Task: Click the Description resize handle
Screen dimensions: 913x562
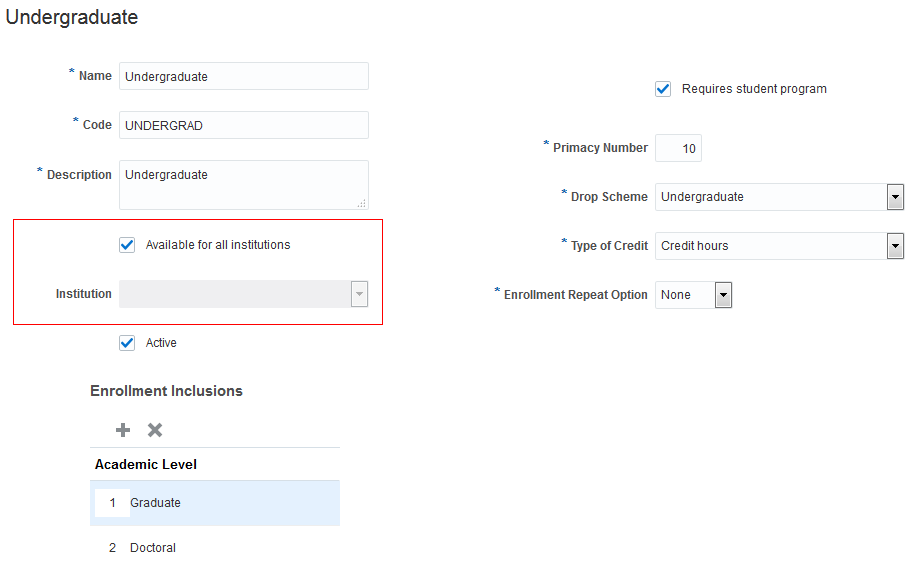Action: pyautogui.click(x=362, y=203)
